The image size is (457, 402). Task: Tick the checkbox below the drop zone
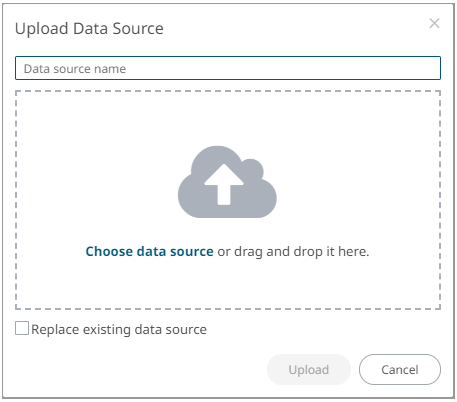coord(22,328)
